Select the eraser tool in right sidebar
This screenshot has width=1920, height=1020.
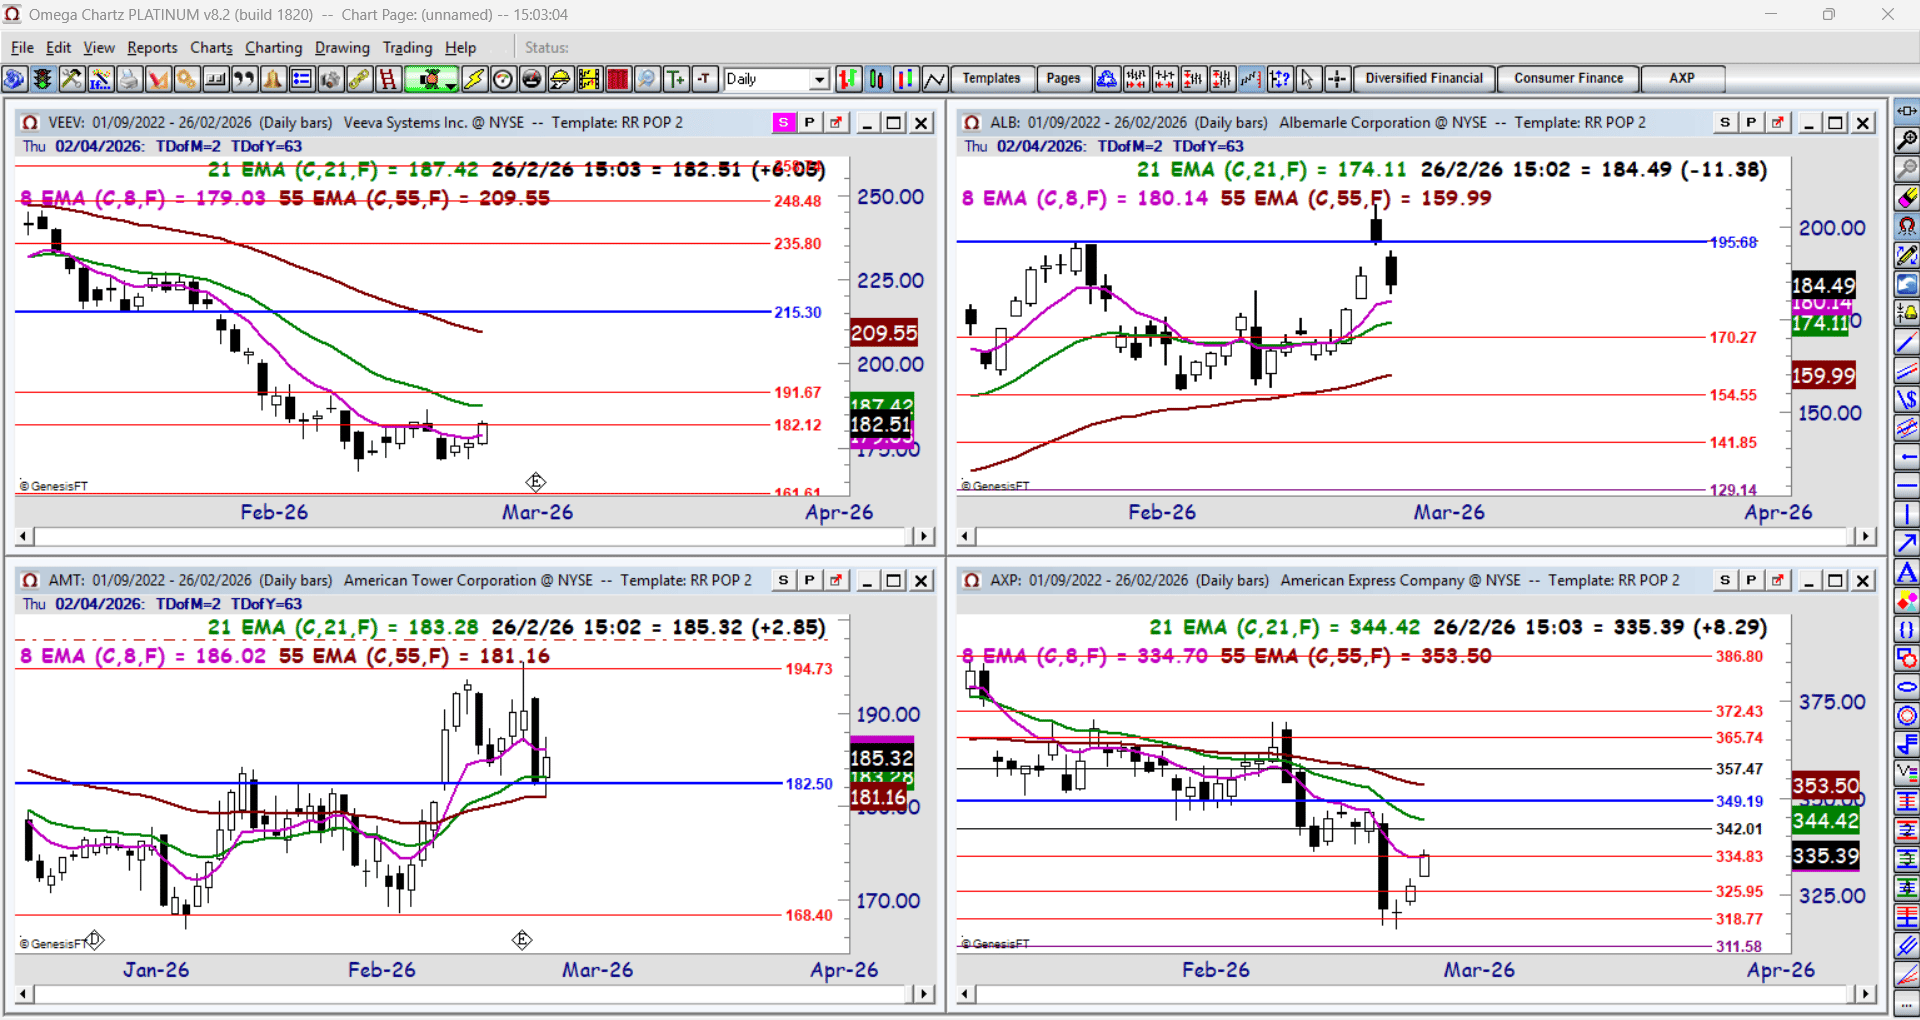tap(1907, 198)
